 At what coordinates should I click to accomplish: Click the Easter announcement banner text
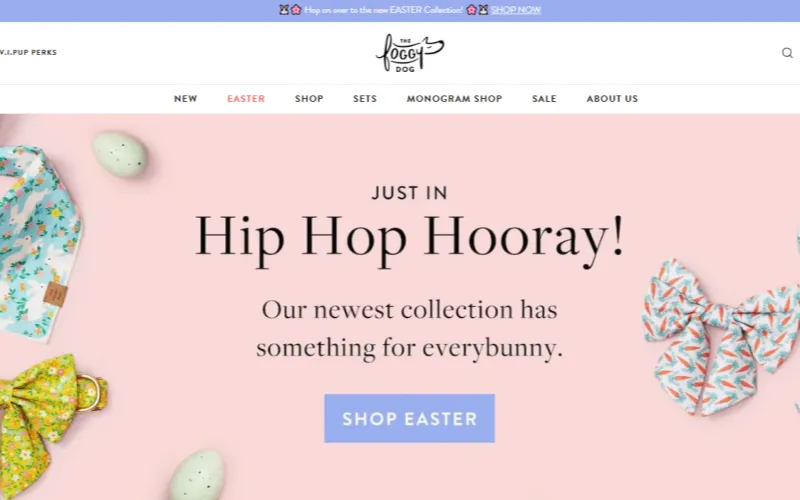coord(384,10)
